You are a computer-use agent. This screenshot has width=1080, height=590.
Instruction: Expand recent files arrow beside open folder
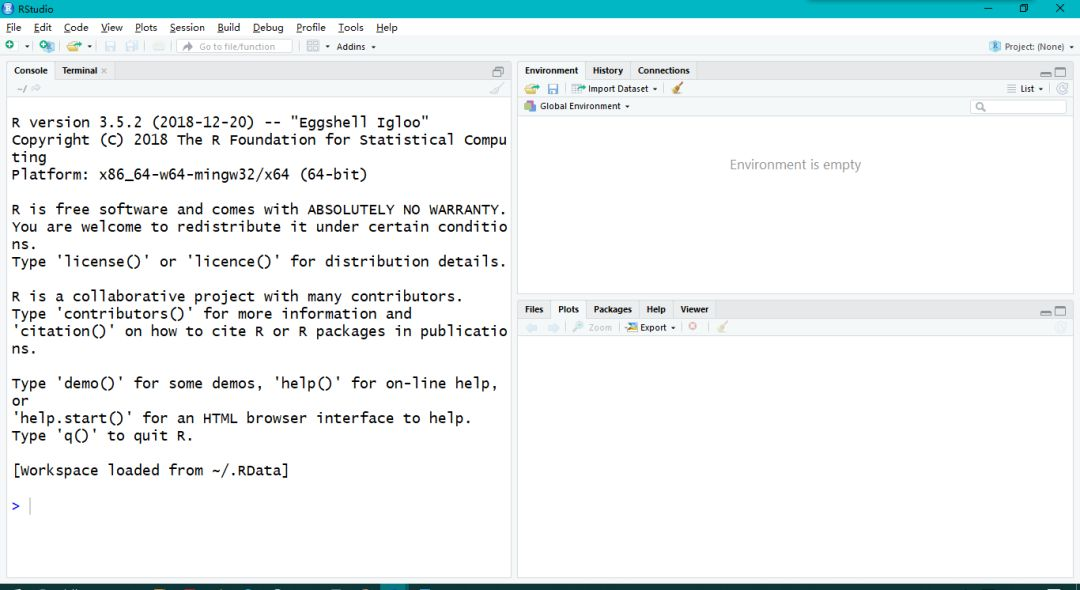click(x=90, y=47)
